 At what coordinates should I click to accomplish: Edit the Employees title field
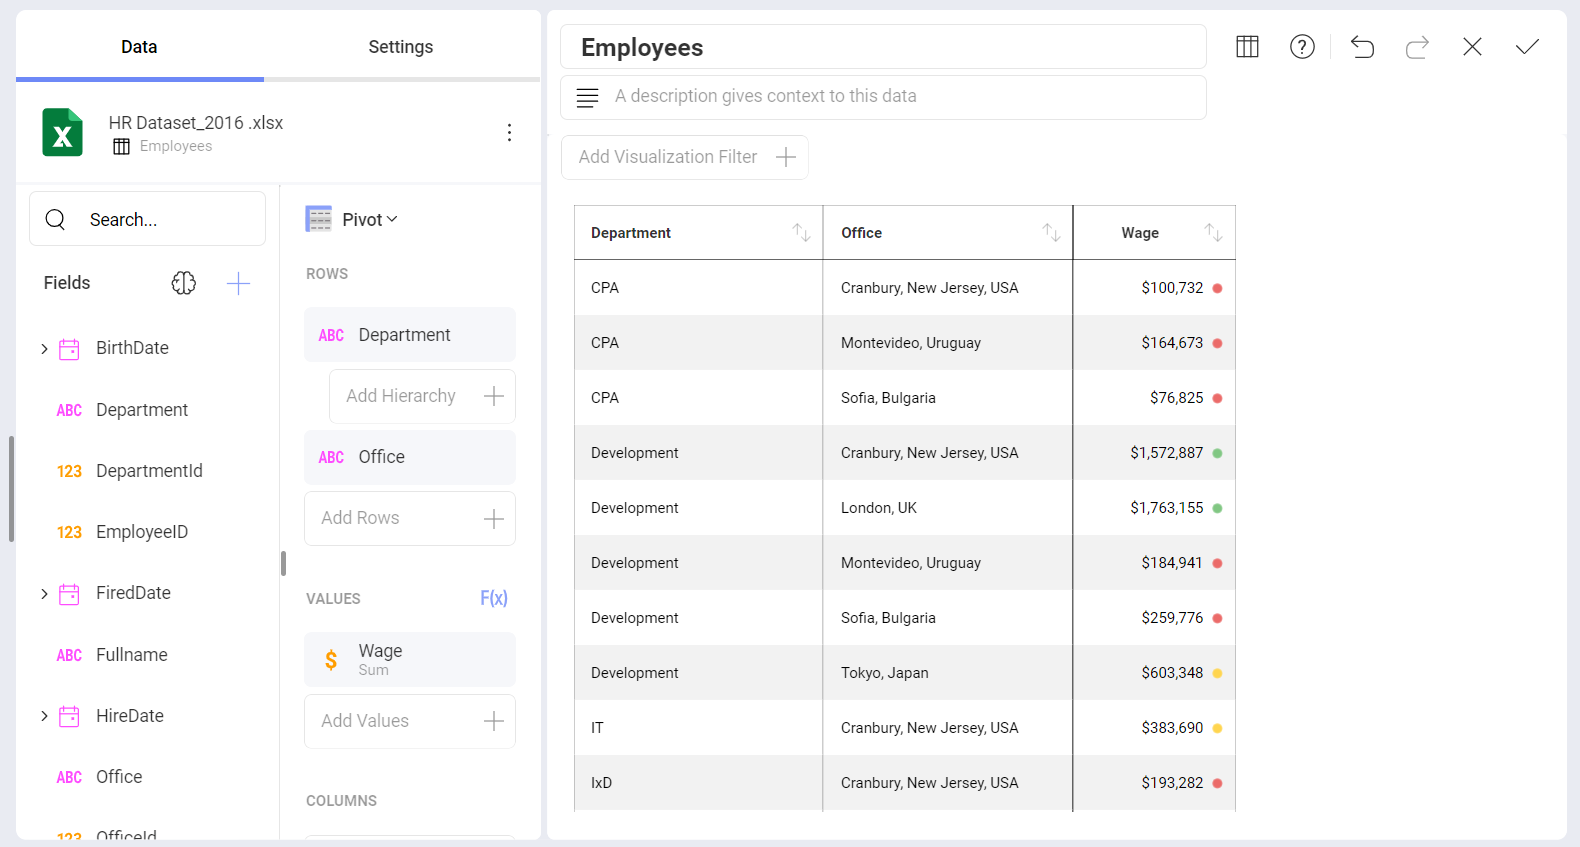coord(883,47)
